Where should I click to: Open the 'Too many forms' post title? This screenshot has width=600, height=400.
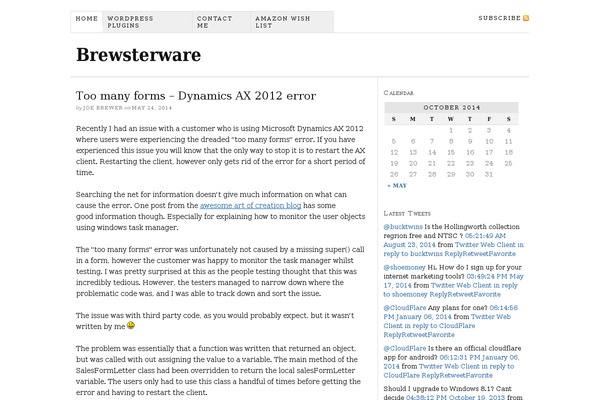click(196, 96)
